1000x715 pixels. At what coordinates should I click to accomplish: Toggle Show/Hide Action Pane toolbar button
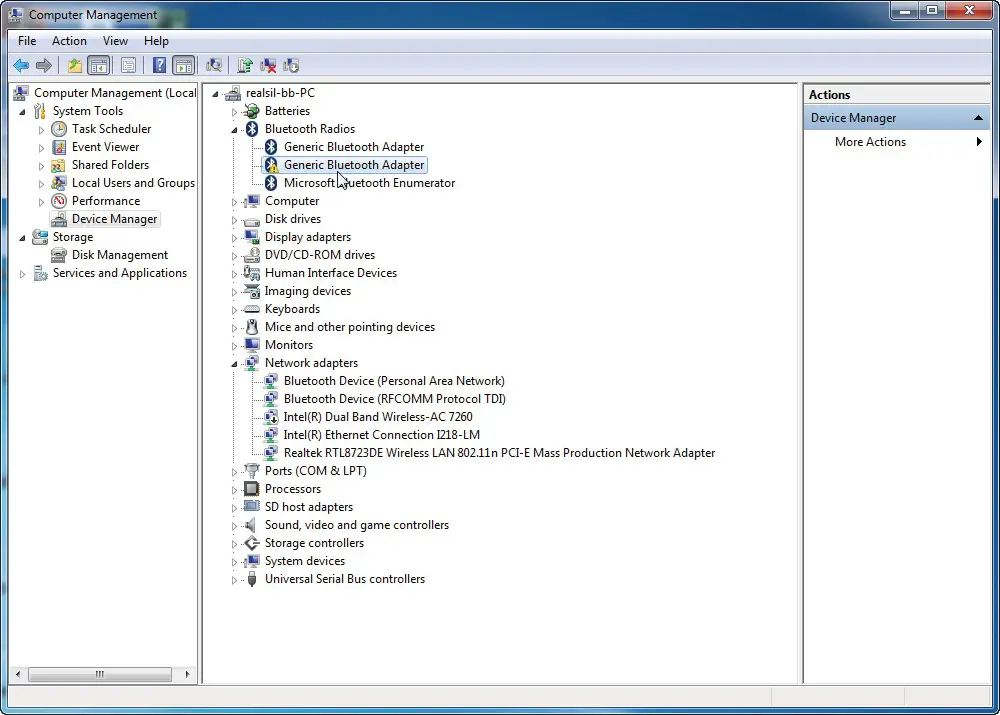(183, 66)
